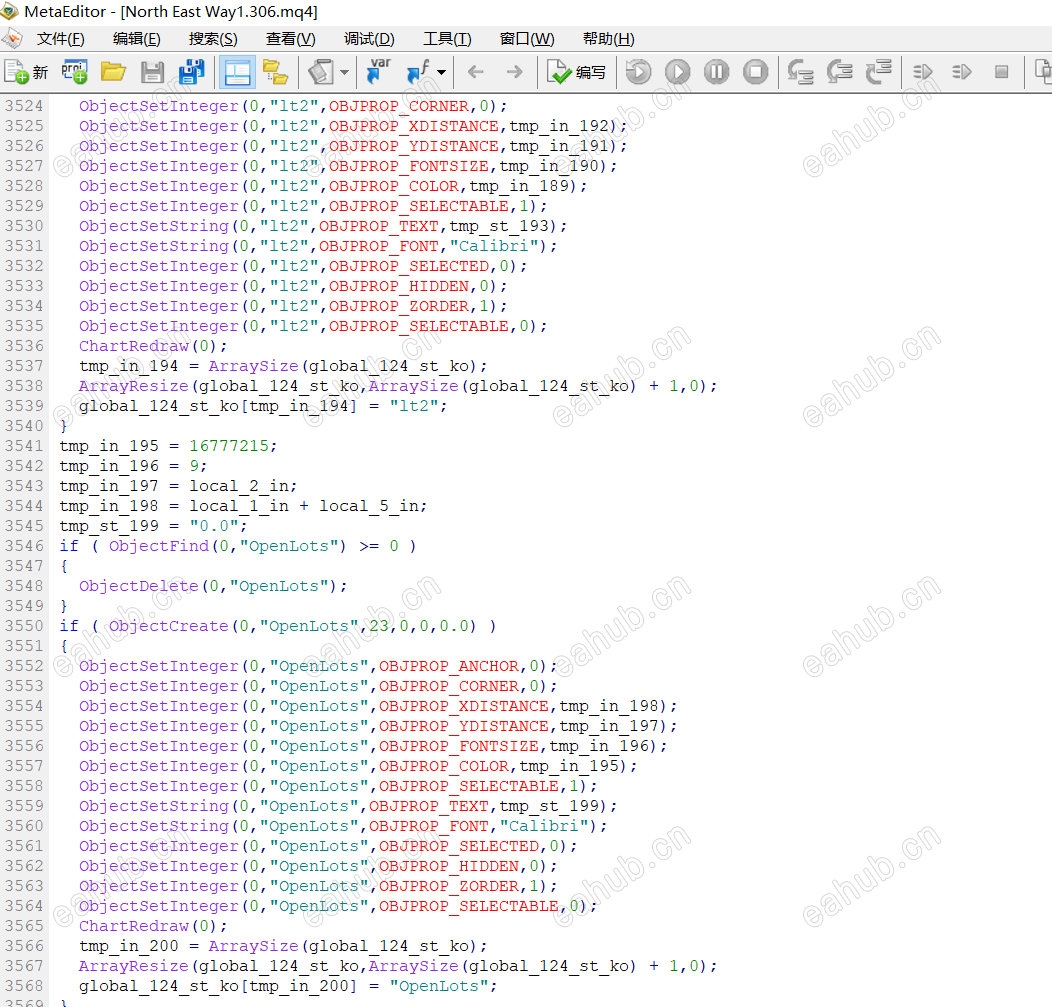Screen dimensions: 1052x1007
Task: Click the New file (新) toolbar button
Action: tap(26, 72)
